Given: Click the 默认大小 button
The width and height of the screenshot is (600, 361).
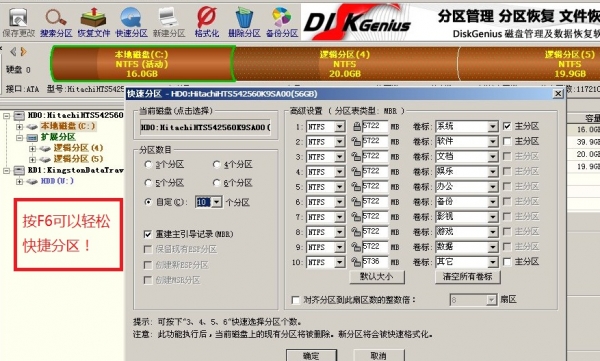Looking at the screenshot, I should [x=377, y=277].
